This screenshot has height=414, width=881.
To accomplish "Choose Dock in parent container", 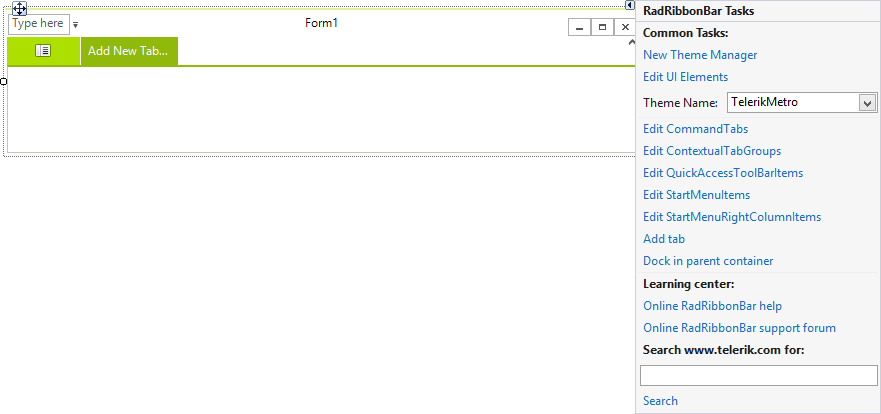I will [x=708, y=261].
